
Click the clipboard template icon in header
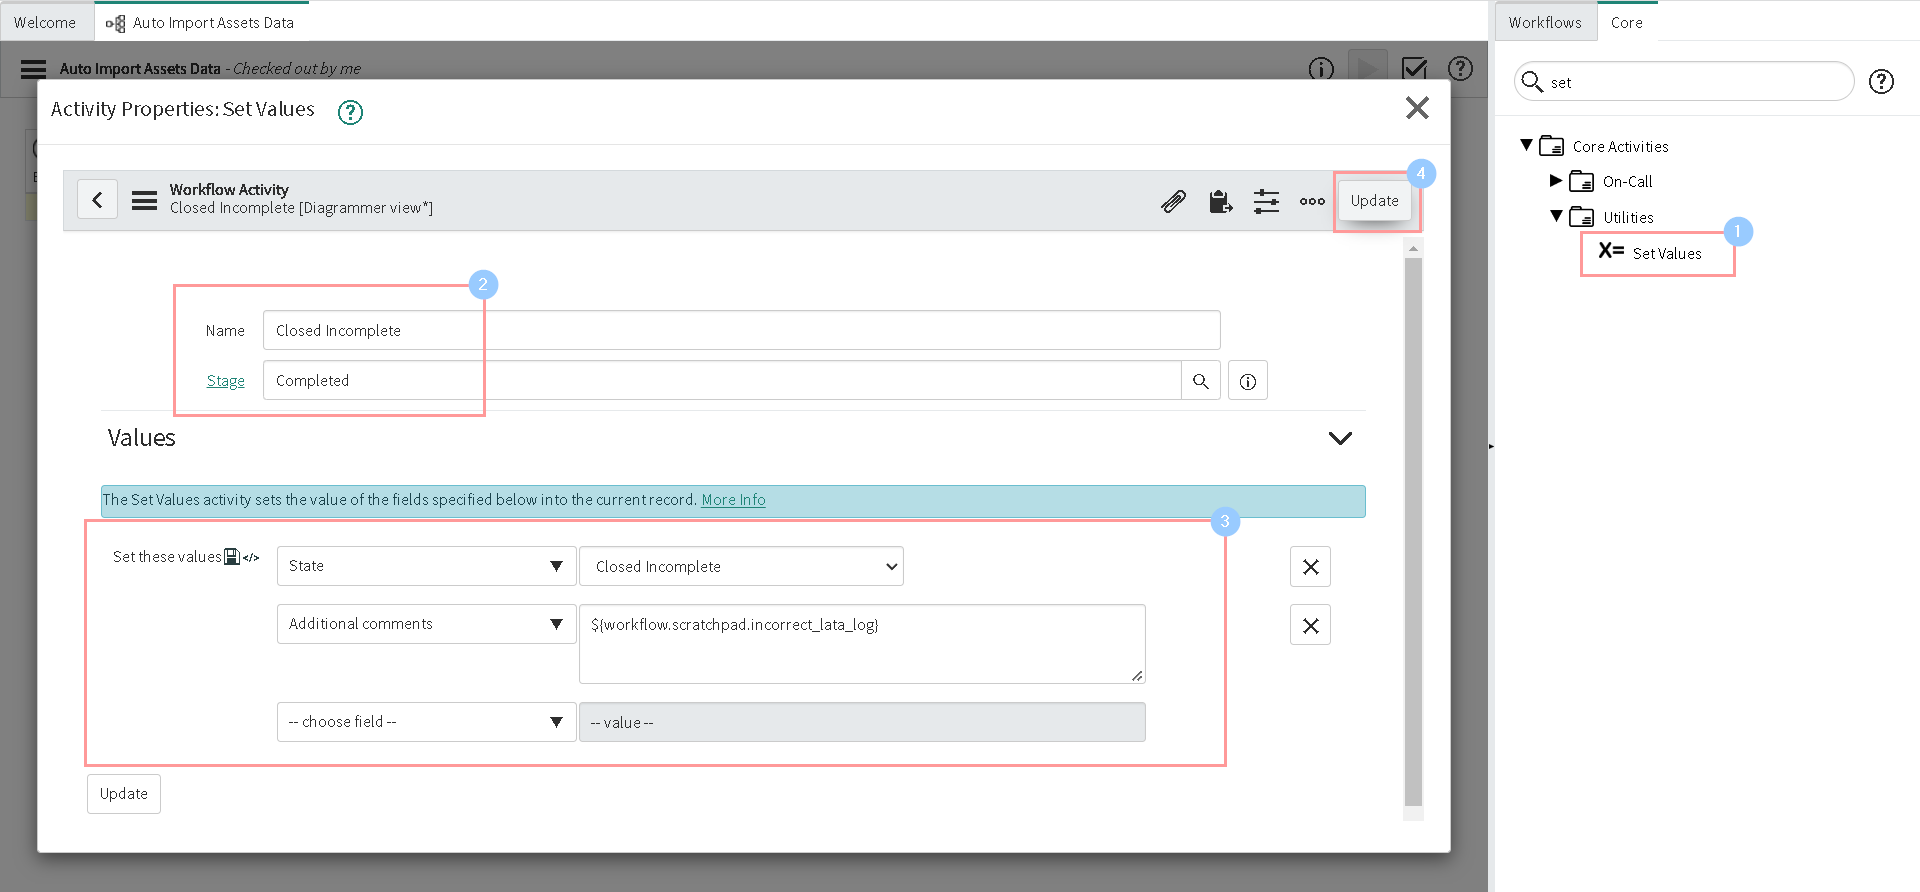tap(1220, 201)
